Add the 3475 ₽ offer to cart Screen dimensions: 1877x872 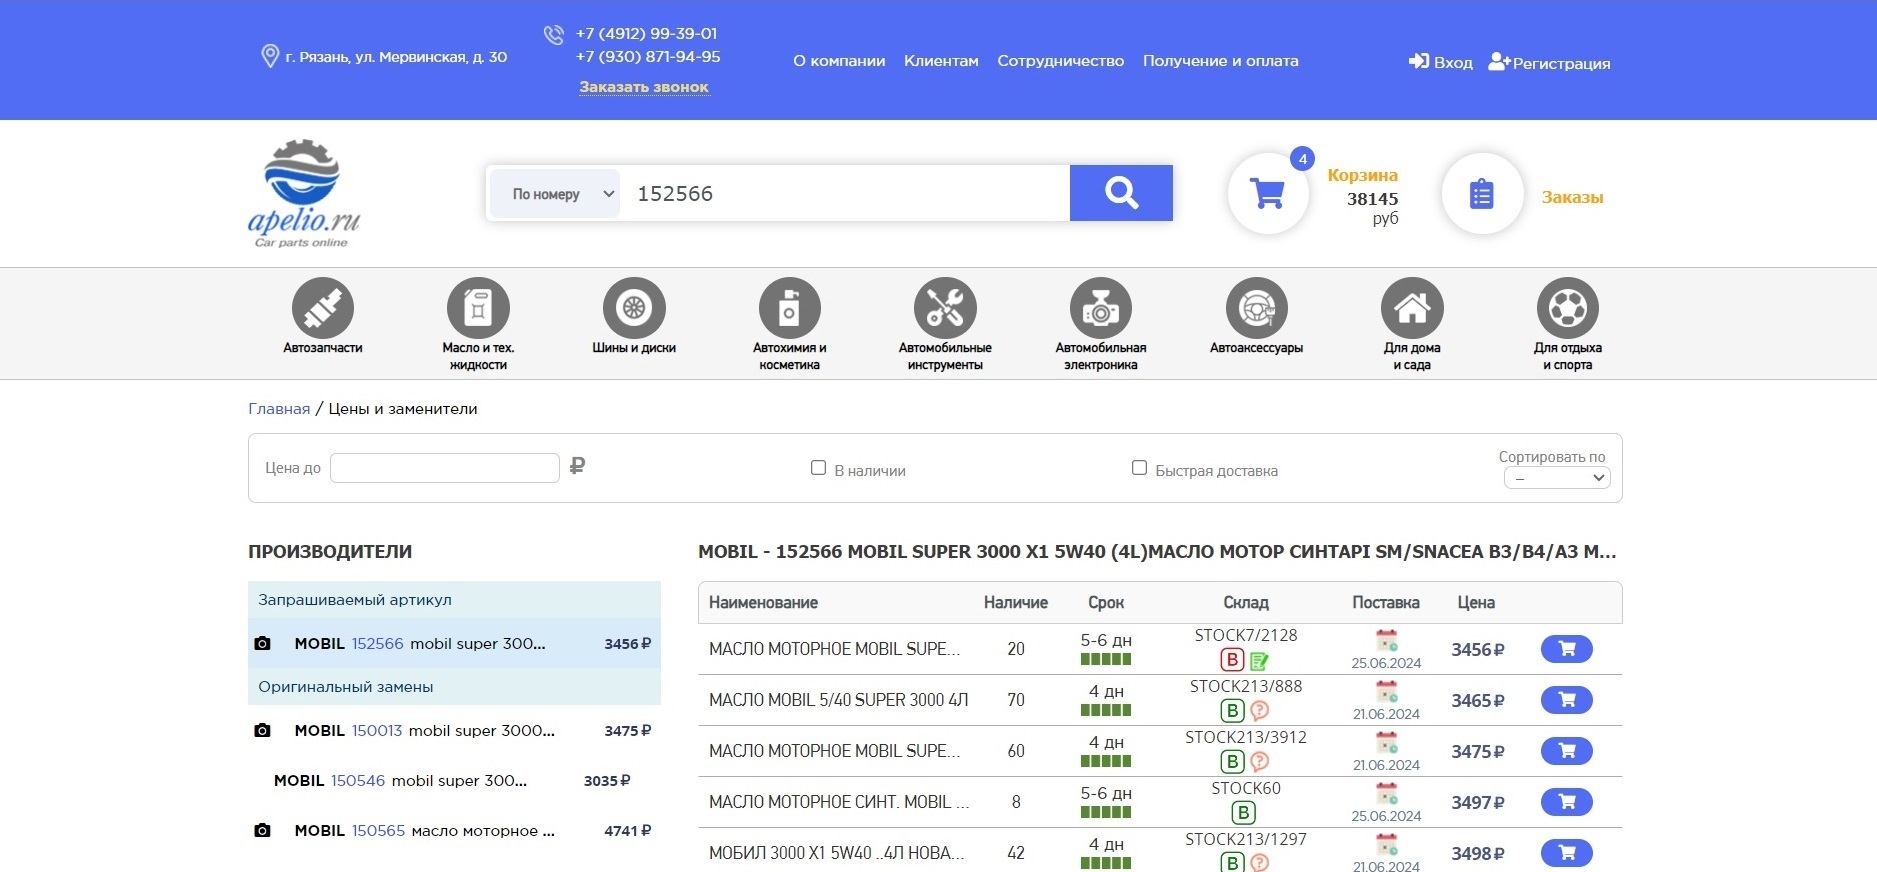pos(1567,751)
